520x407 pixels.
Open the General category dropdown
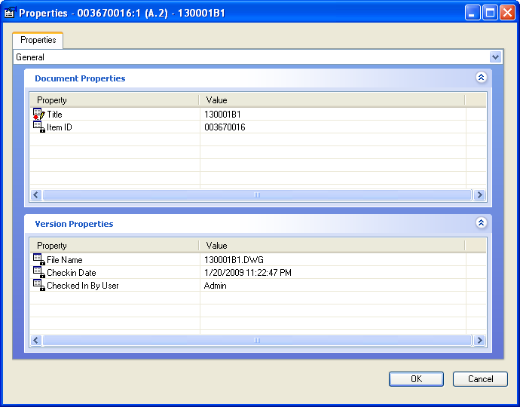pos(495,57)
